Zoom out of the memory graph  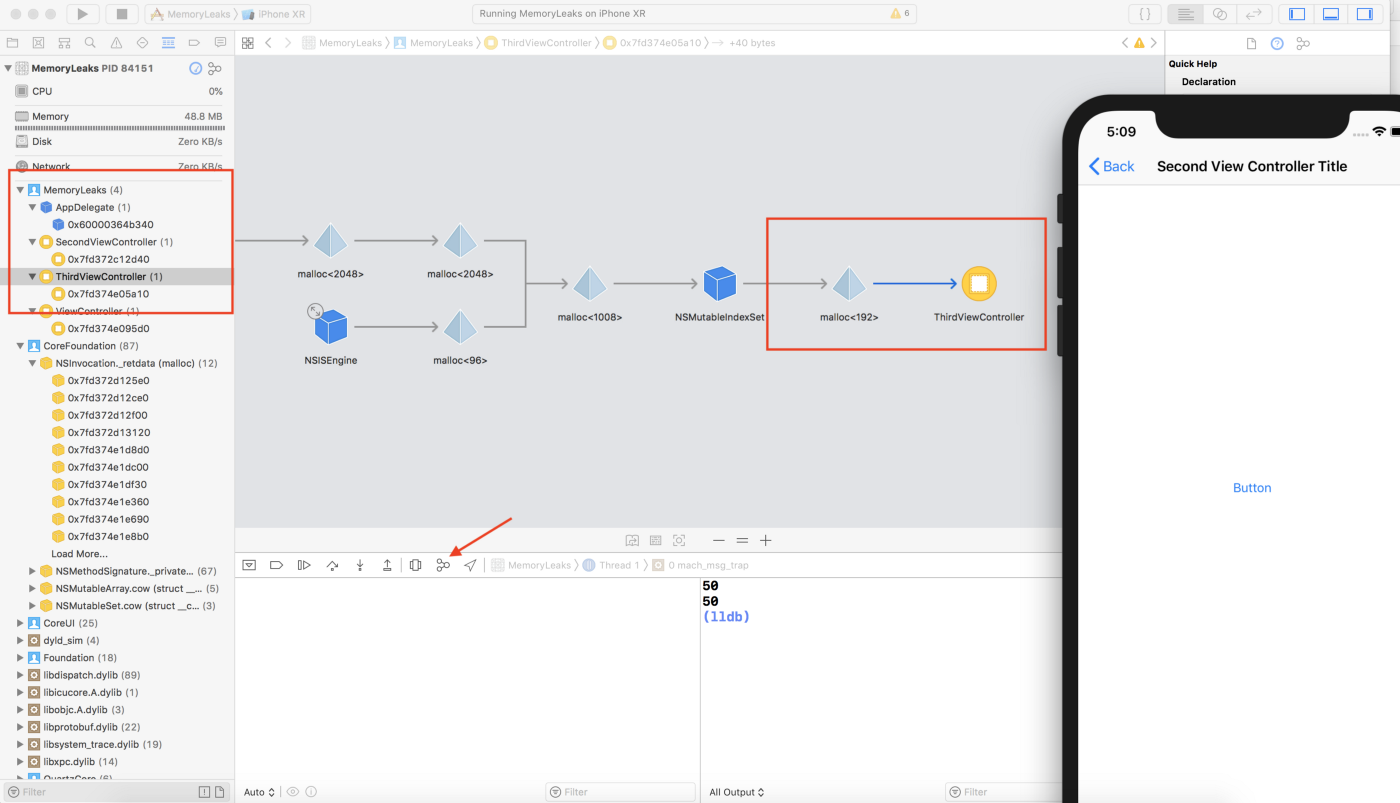click(x=718, y=540)
